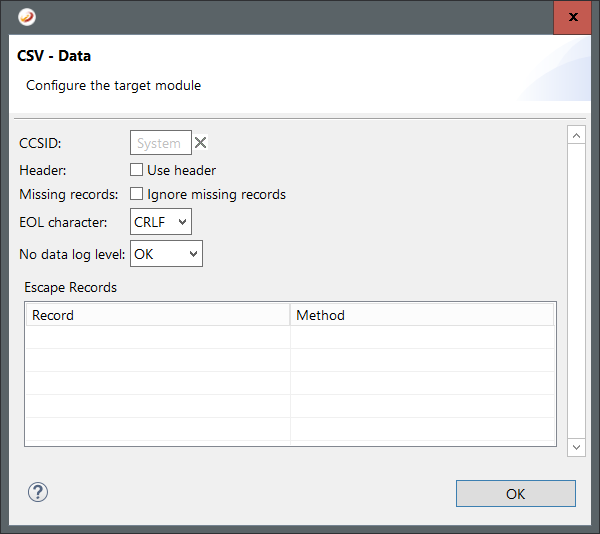Click the Method column header
600x534 pixels.
pyautogui.click(x=422, y=315)
